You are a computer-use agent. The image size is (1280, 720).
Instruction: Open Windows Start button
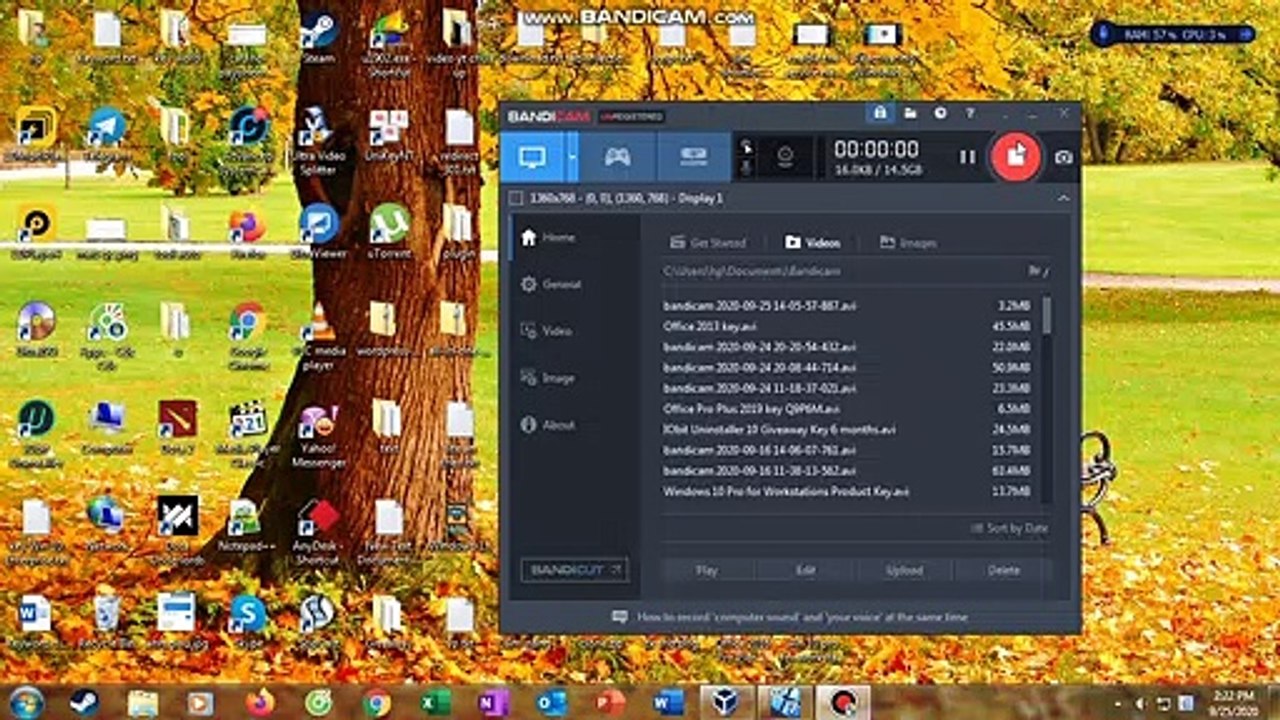click(x=26, y=702)
